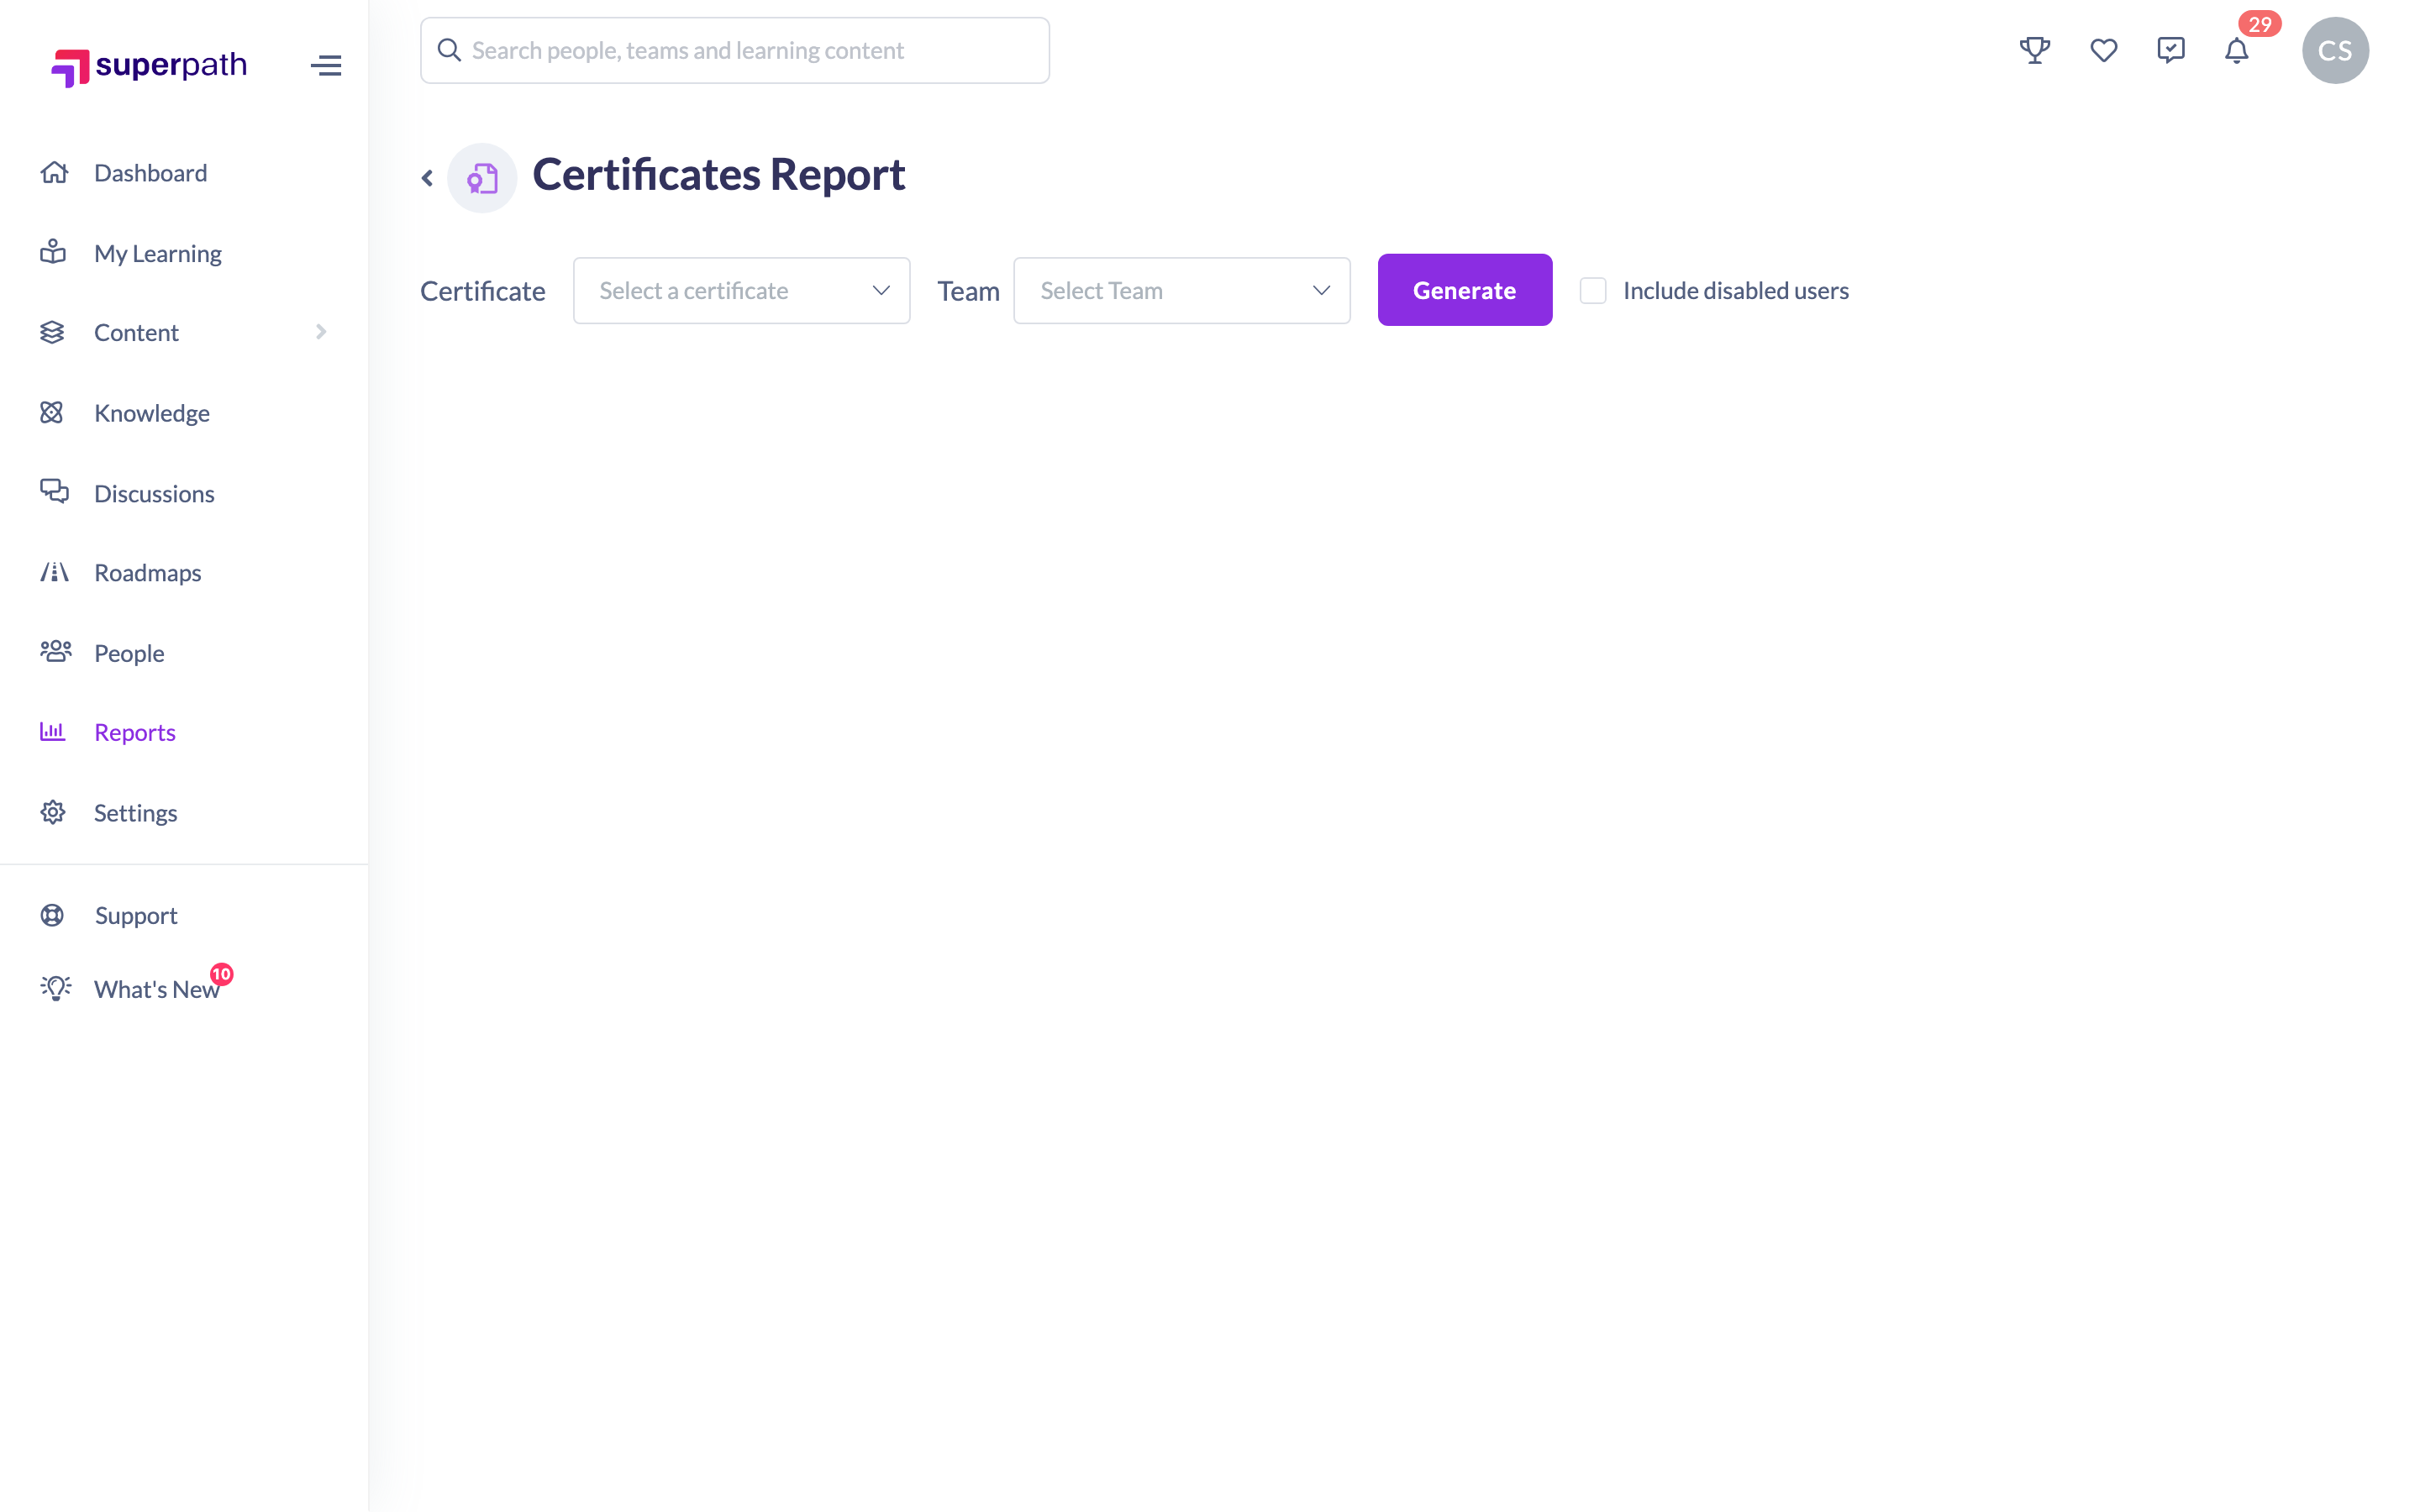Enable the Include disabled users checkbox
Screen dimensions: 2420x1512
[x=1592, y=291]
